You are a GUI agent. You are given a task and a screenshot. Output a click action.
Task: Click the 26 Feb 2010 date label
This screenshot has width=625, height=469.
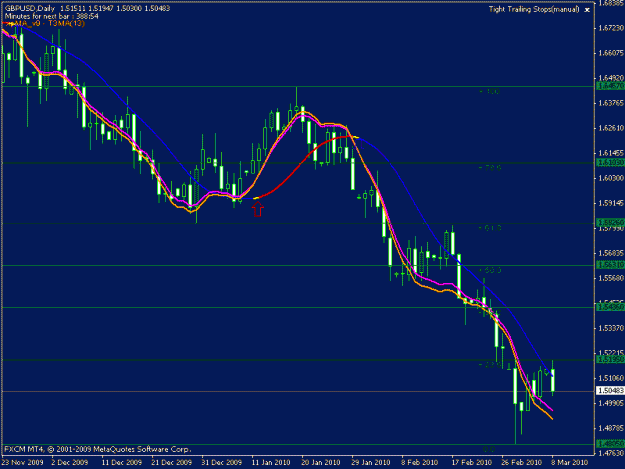pyautogui.click(x=521, y=463)
